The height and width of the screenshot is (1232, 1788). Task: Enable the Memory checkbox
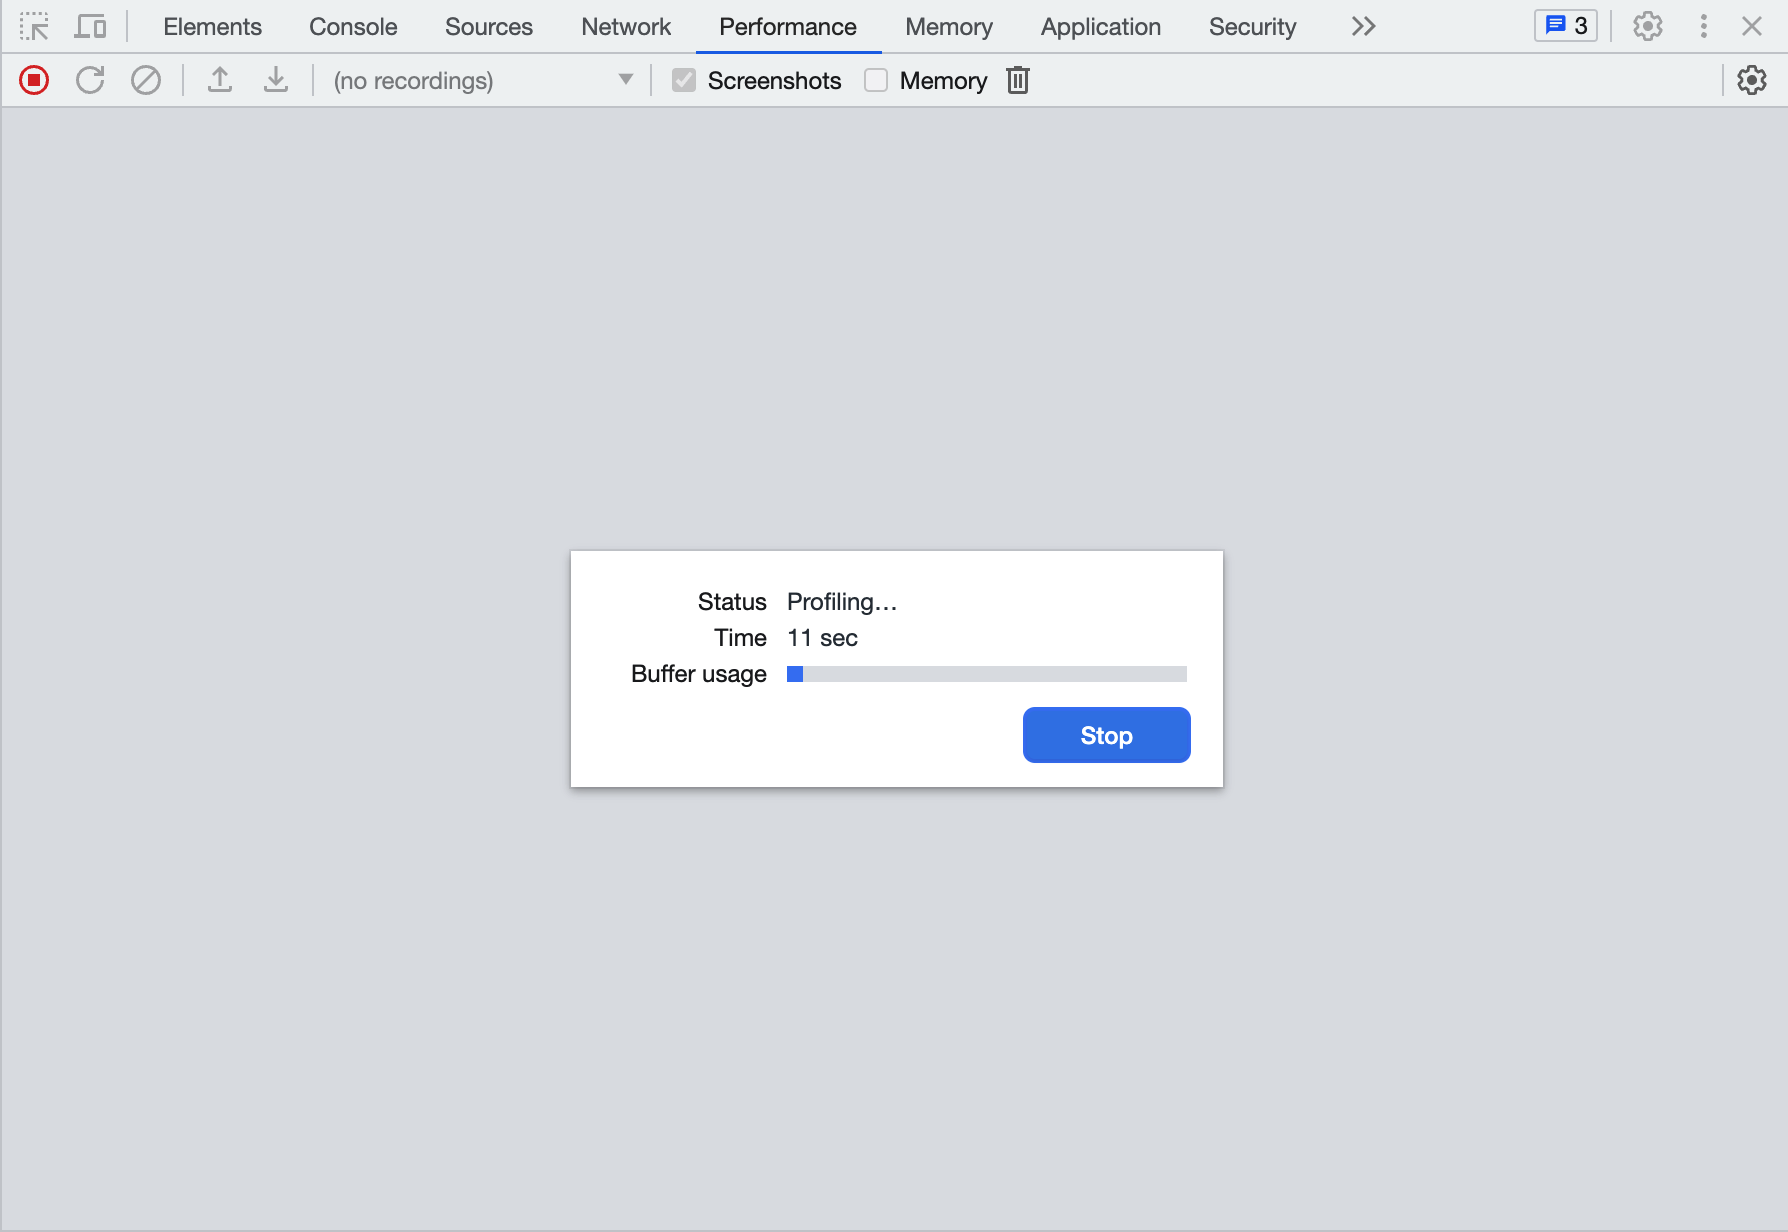point(875,79)
